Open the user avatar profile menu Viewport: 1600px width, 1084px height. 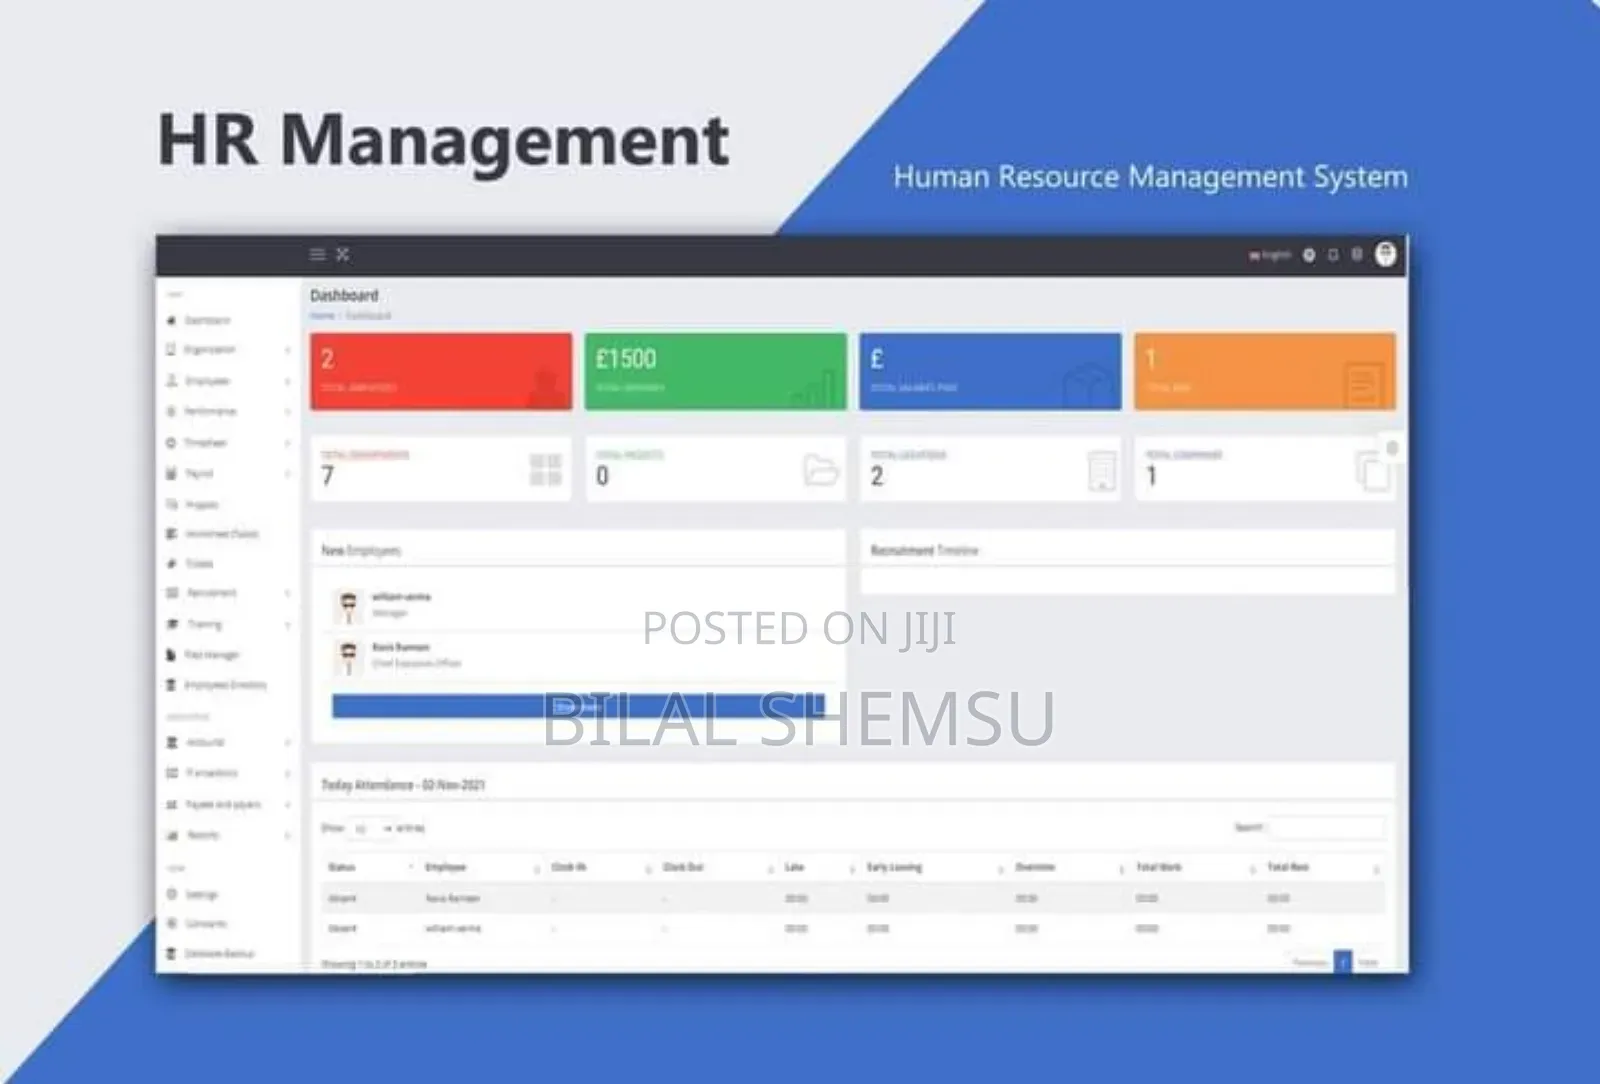[1385, 254]
